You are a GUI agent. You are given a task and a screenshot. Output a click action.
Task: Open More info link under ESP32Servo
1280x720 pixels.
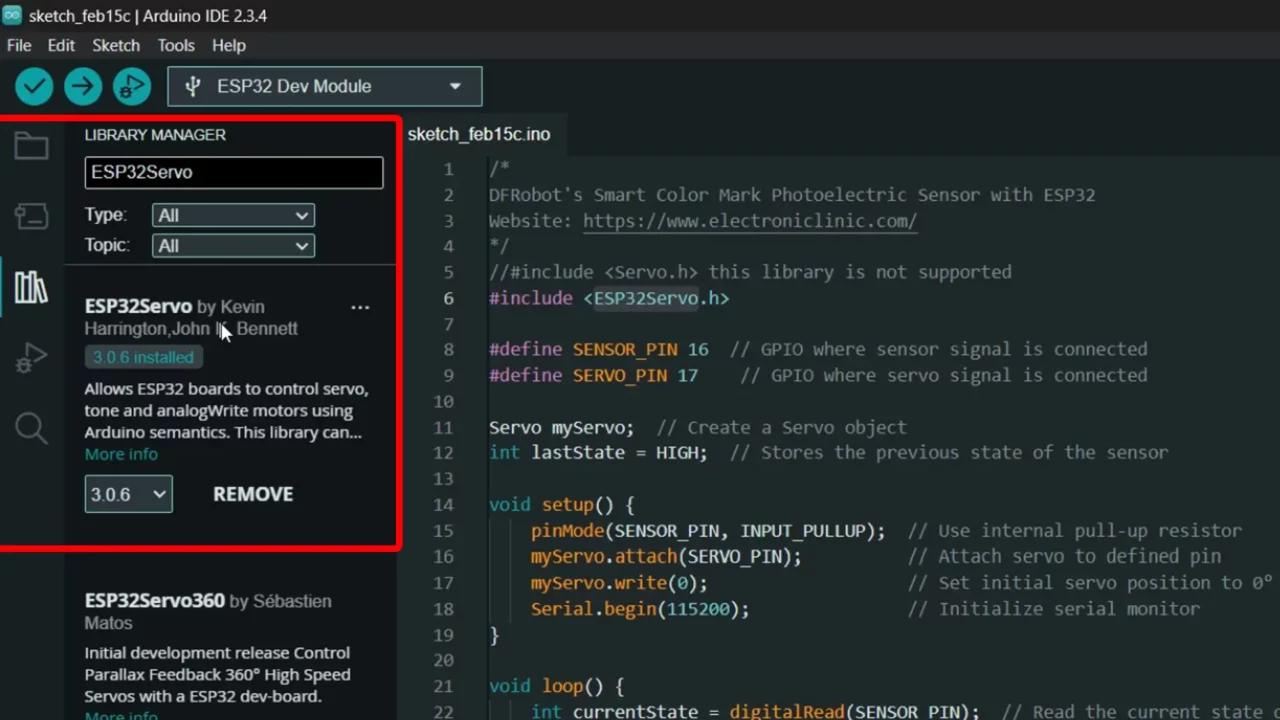[121, 454]
